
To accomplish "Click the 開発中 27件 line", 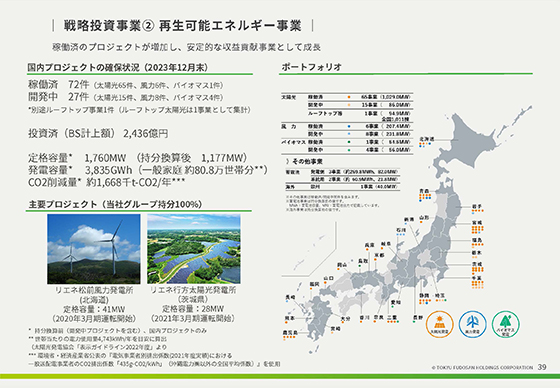I will point(126,97).
